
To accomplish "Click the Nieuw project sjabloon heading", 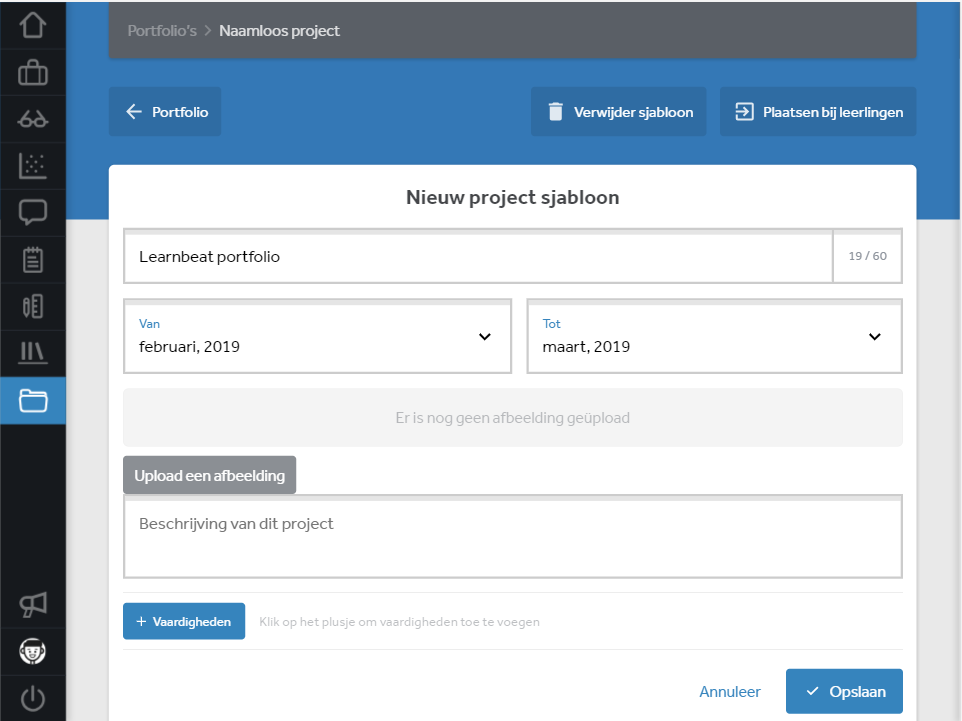I will (x=513, y=198).
